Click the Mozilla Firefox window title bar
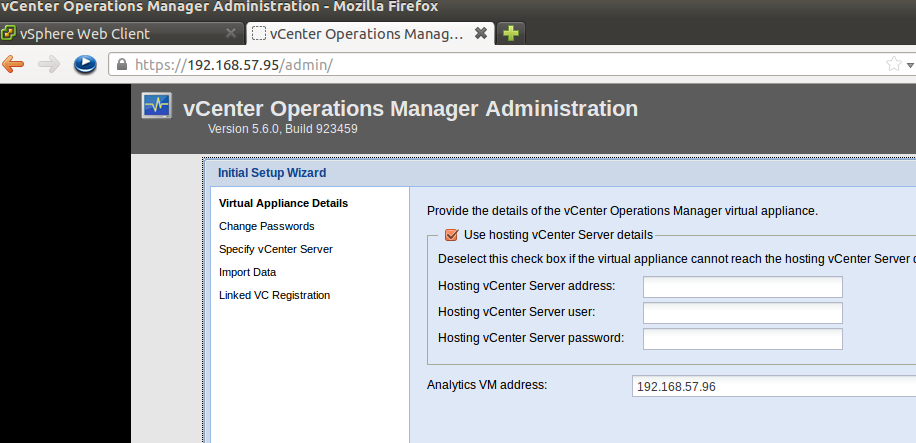916x443 pixels. pos(458,8)
